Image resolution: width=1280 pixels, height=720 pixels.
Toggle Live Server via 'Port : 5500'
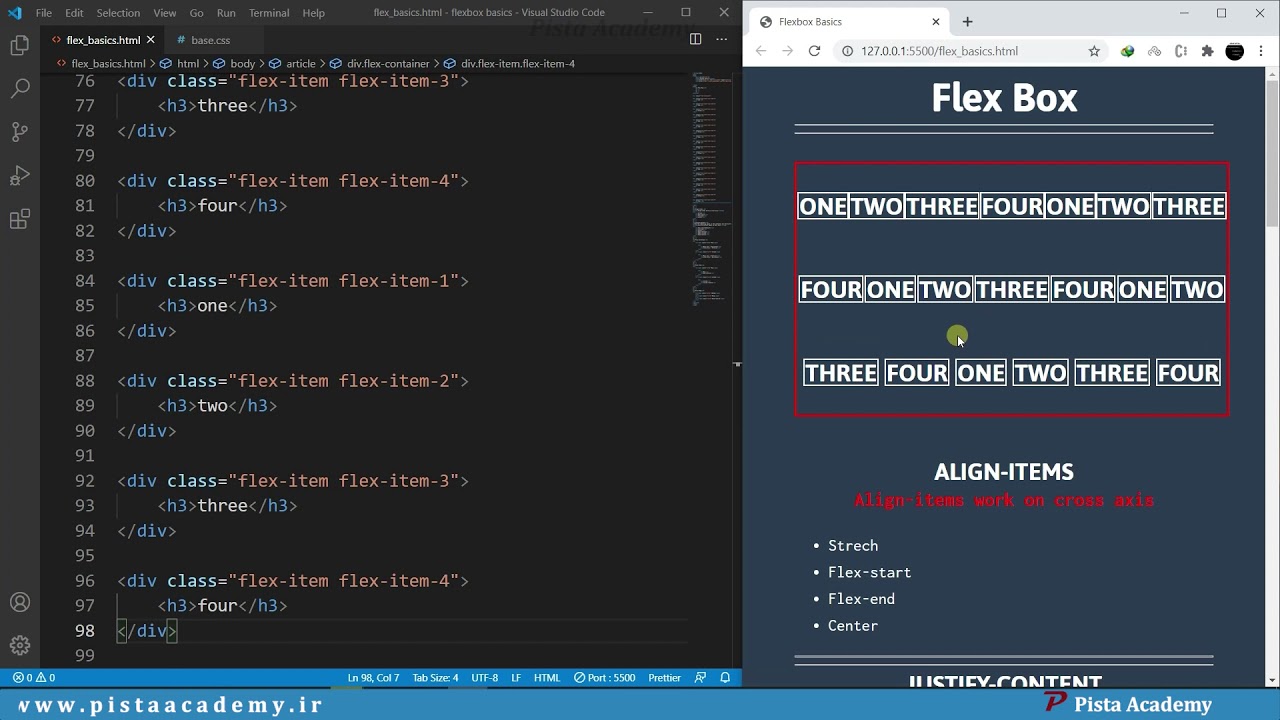pos(605,677)
